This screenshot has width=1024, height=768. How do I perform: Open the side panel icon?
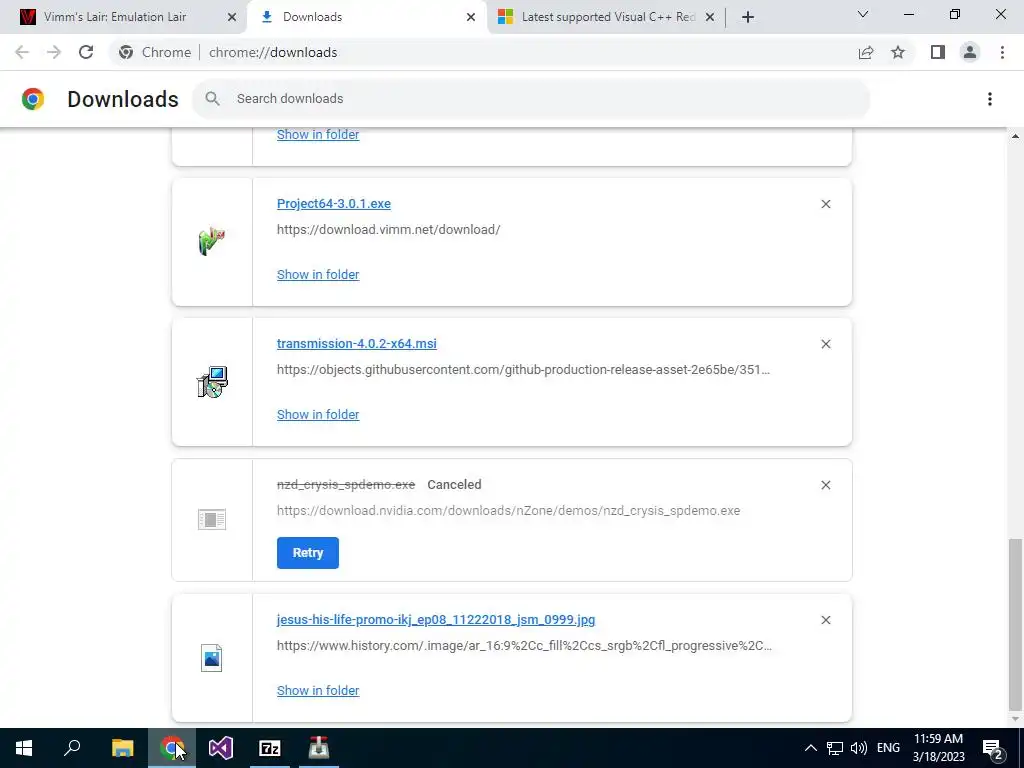938,52
